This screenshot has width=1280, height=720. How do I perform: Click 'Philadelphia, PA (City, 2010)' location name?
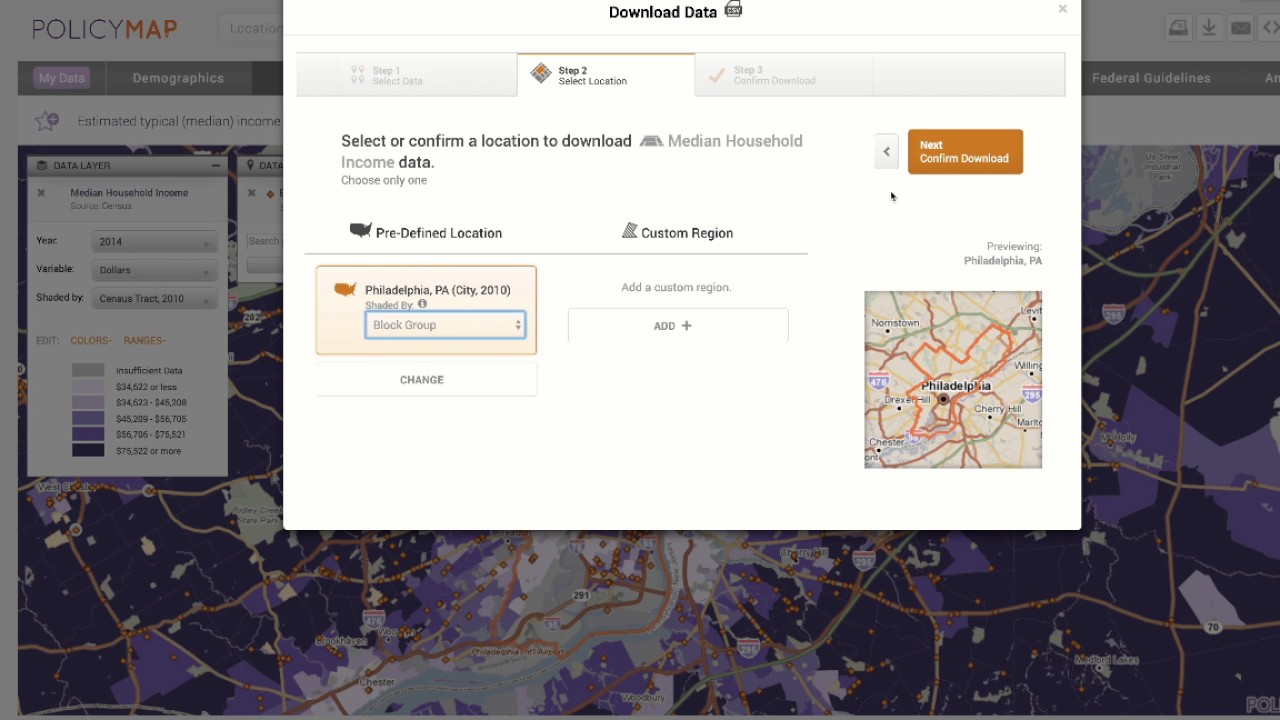click(438, 290)
